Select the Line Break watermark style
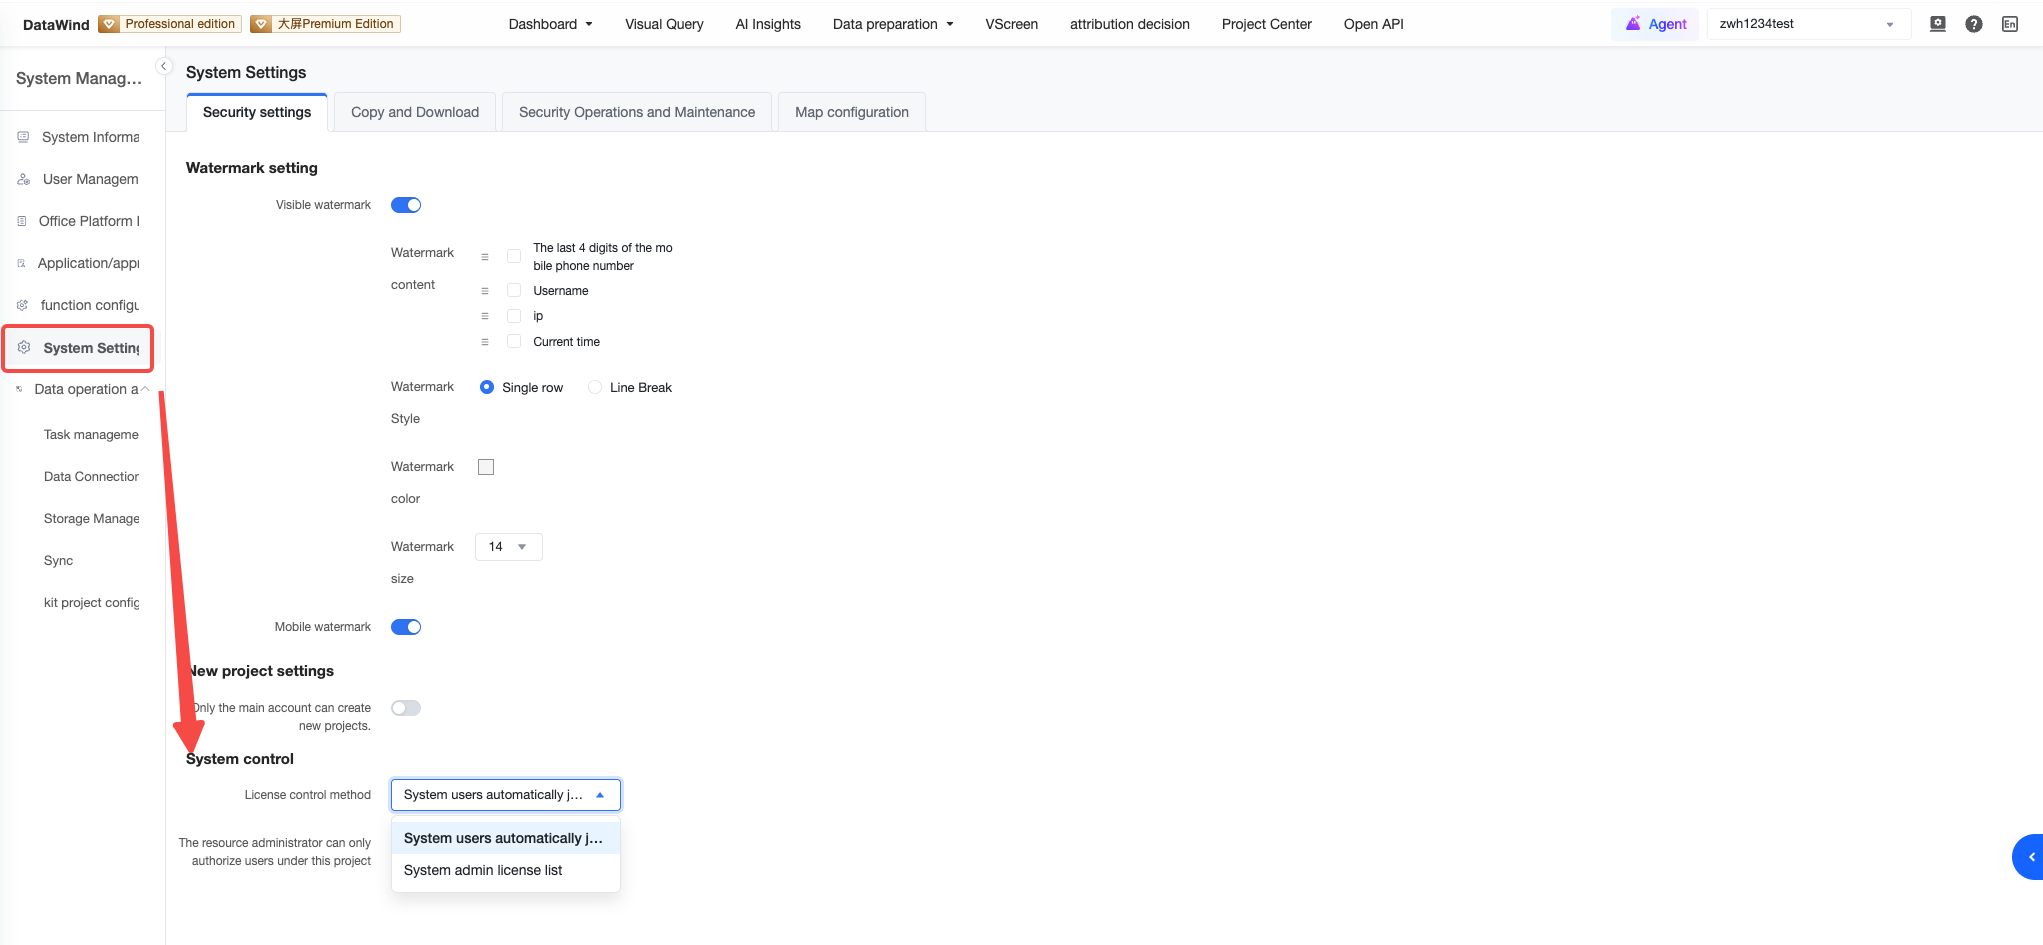This screenshot has height=945, width=2043. coord(595,387)
